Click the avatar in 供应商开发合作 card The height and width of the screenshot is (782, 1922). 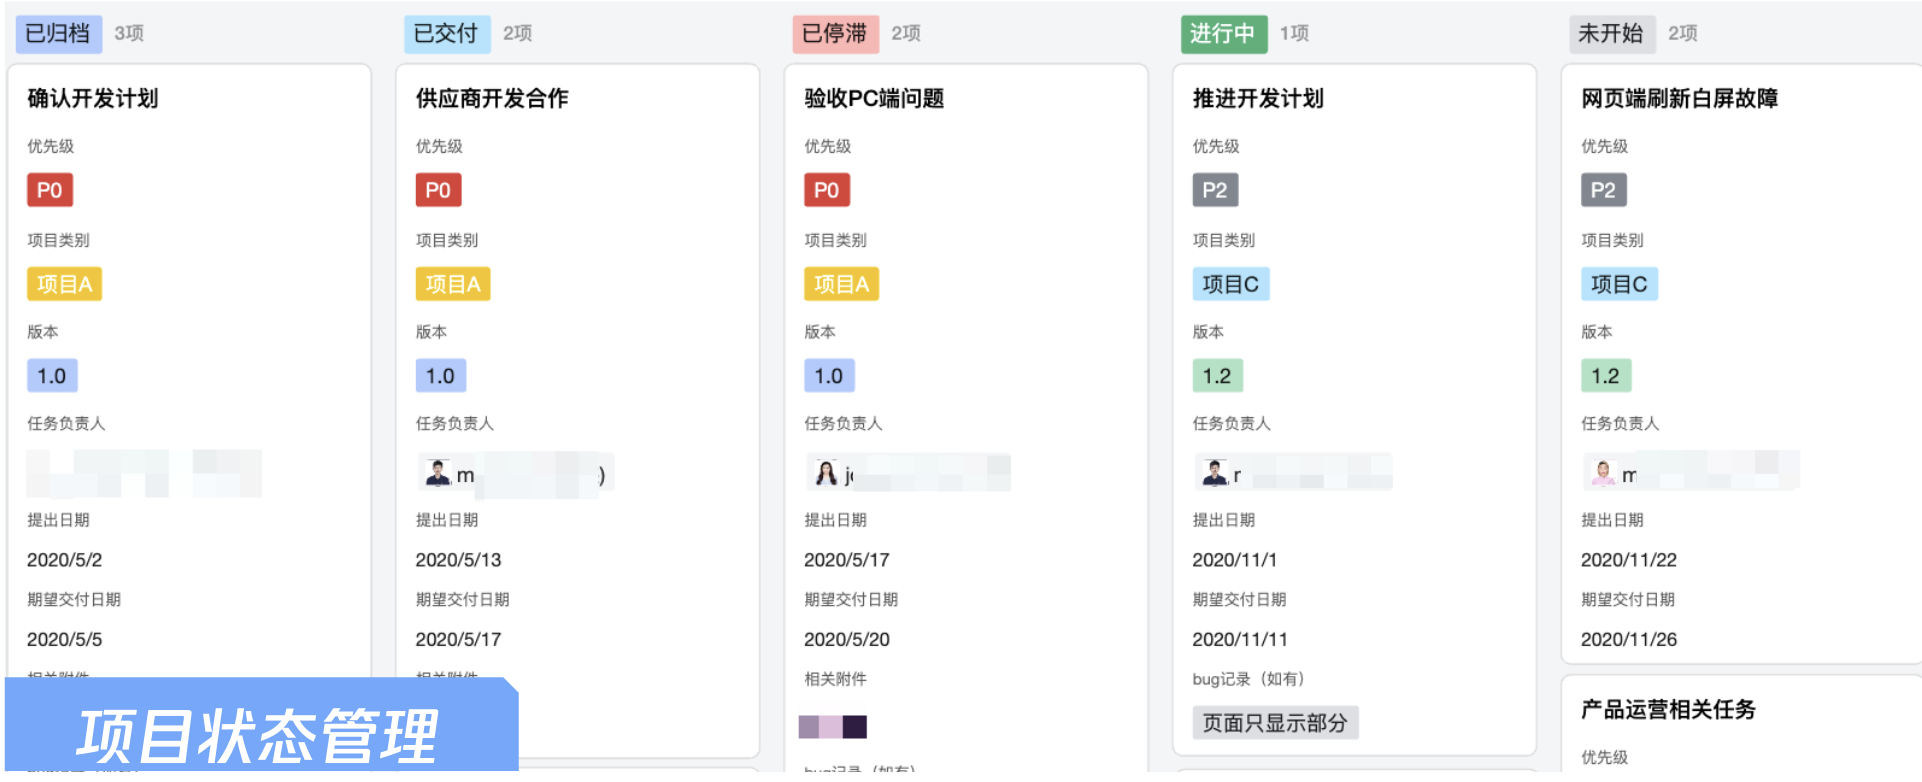[x=438, y=473]
